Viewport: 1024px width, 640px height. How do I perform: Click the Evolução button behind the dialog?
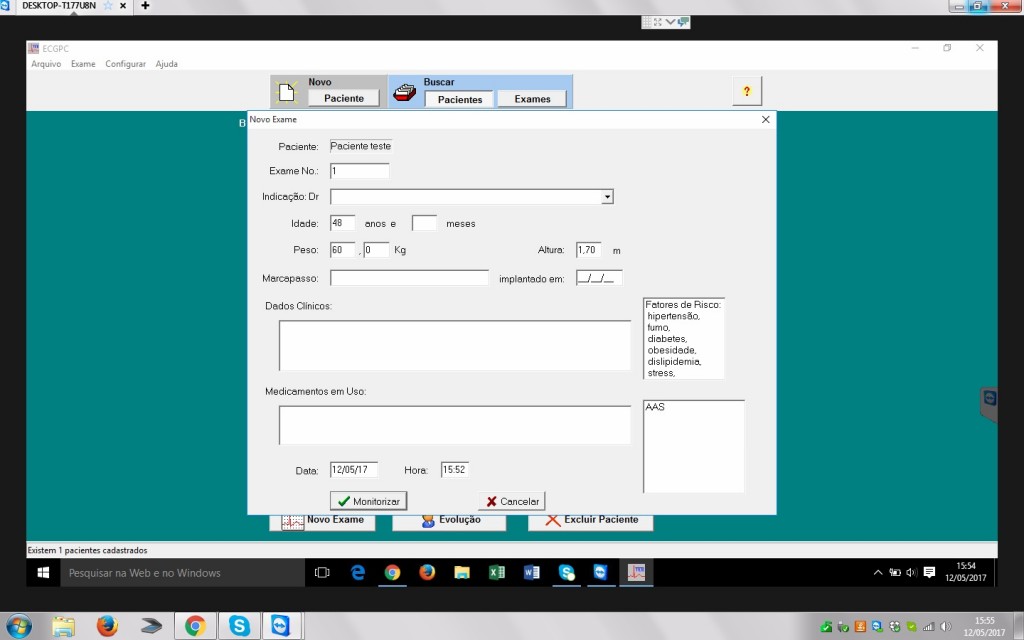[449, 521]
